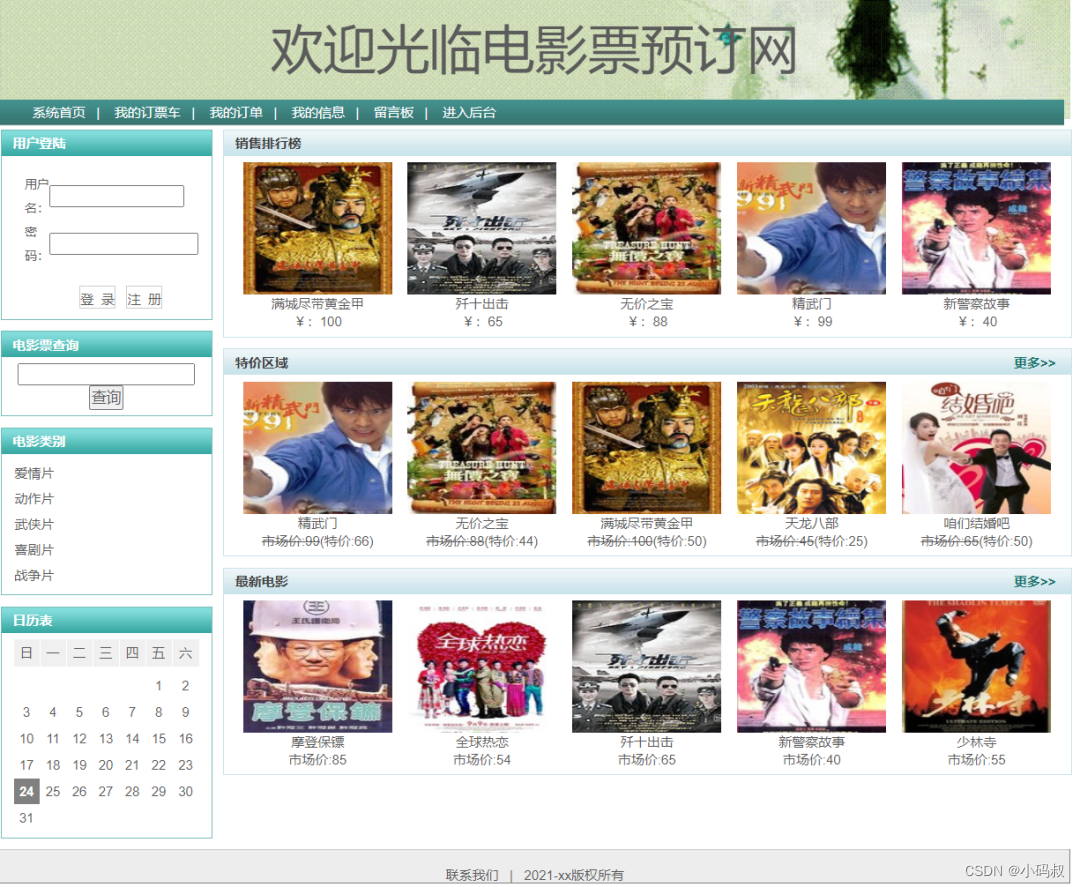
Task: Click the 满城尽带黄金甲 title under 销售排行榜
Action: 318,304
